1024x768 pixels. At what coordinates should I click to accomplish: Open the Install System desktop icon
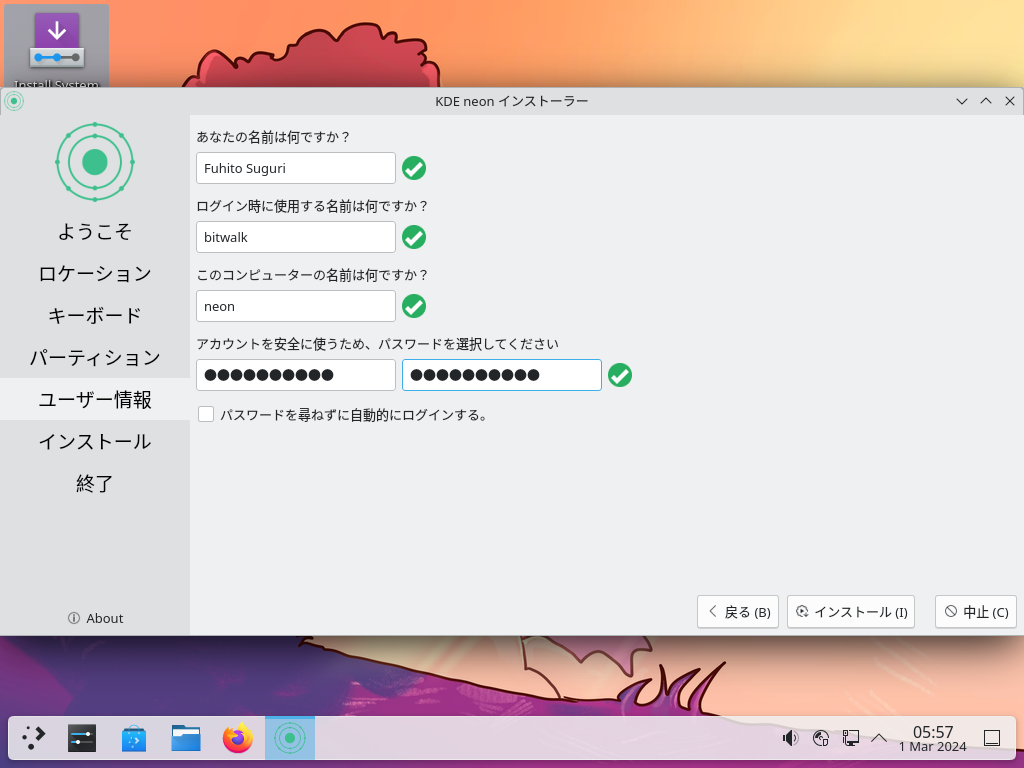(x=56, y=46)
